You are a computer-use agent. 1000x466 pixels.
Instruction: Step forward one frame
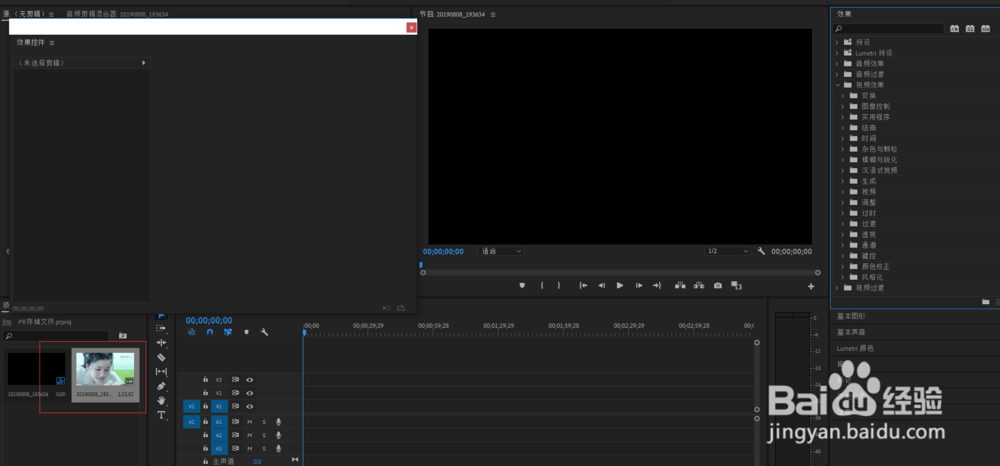point(638,286)
